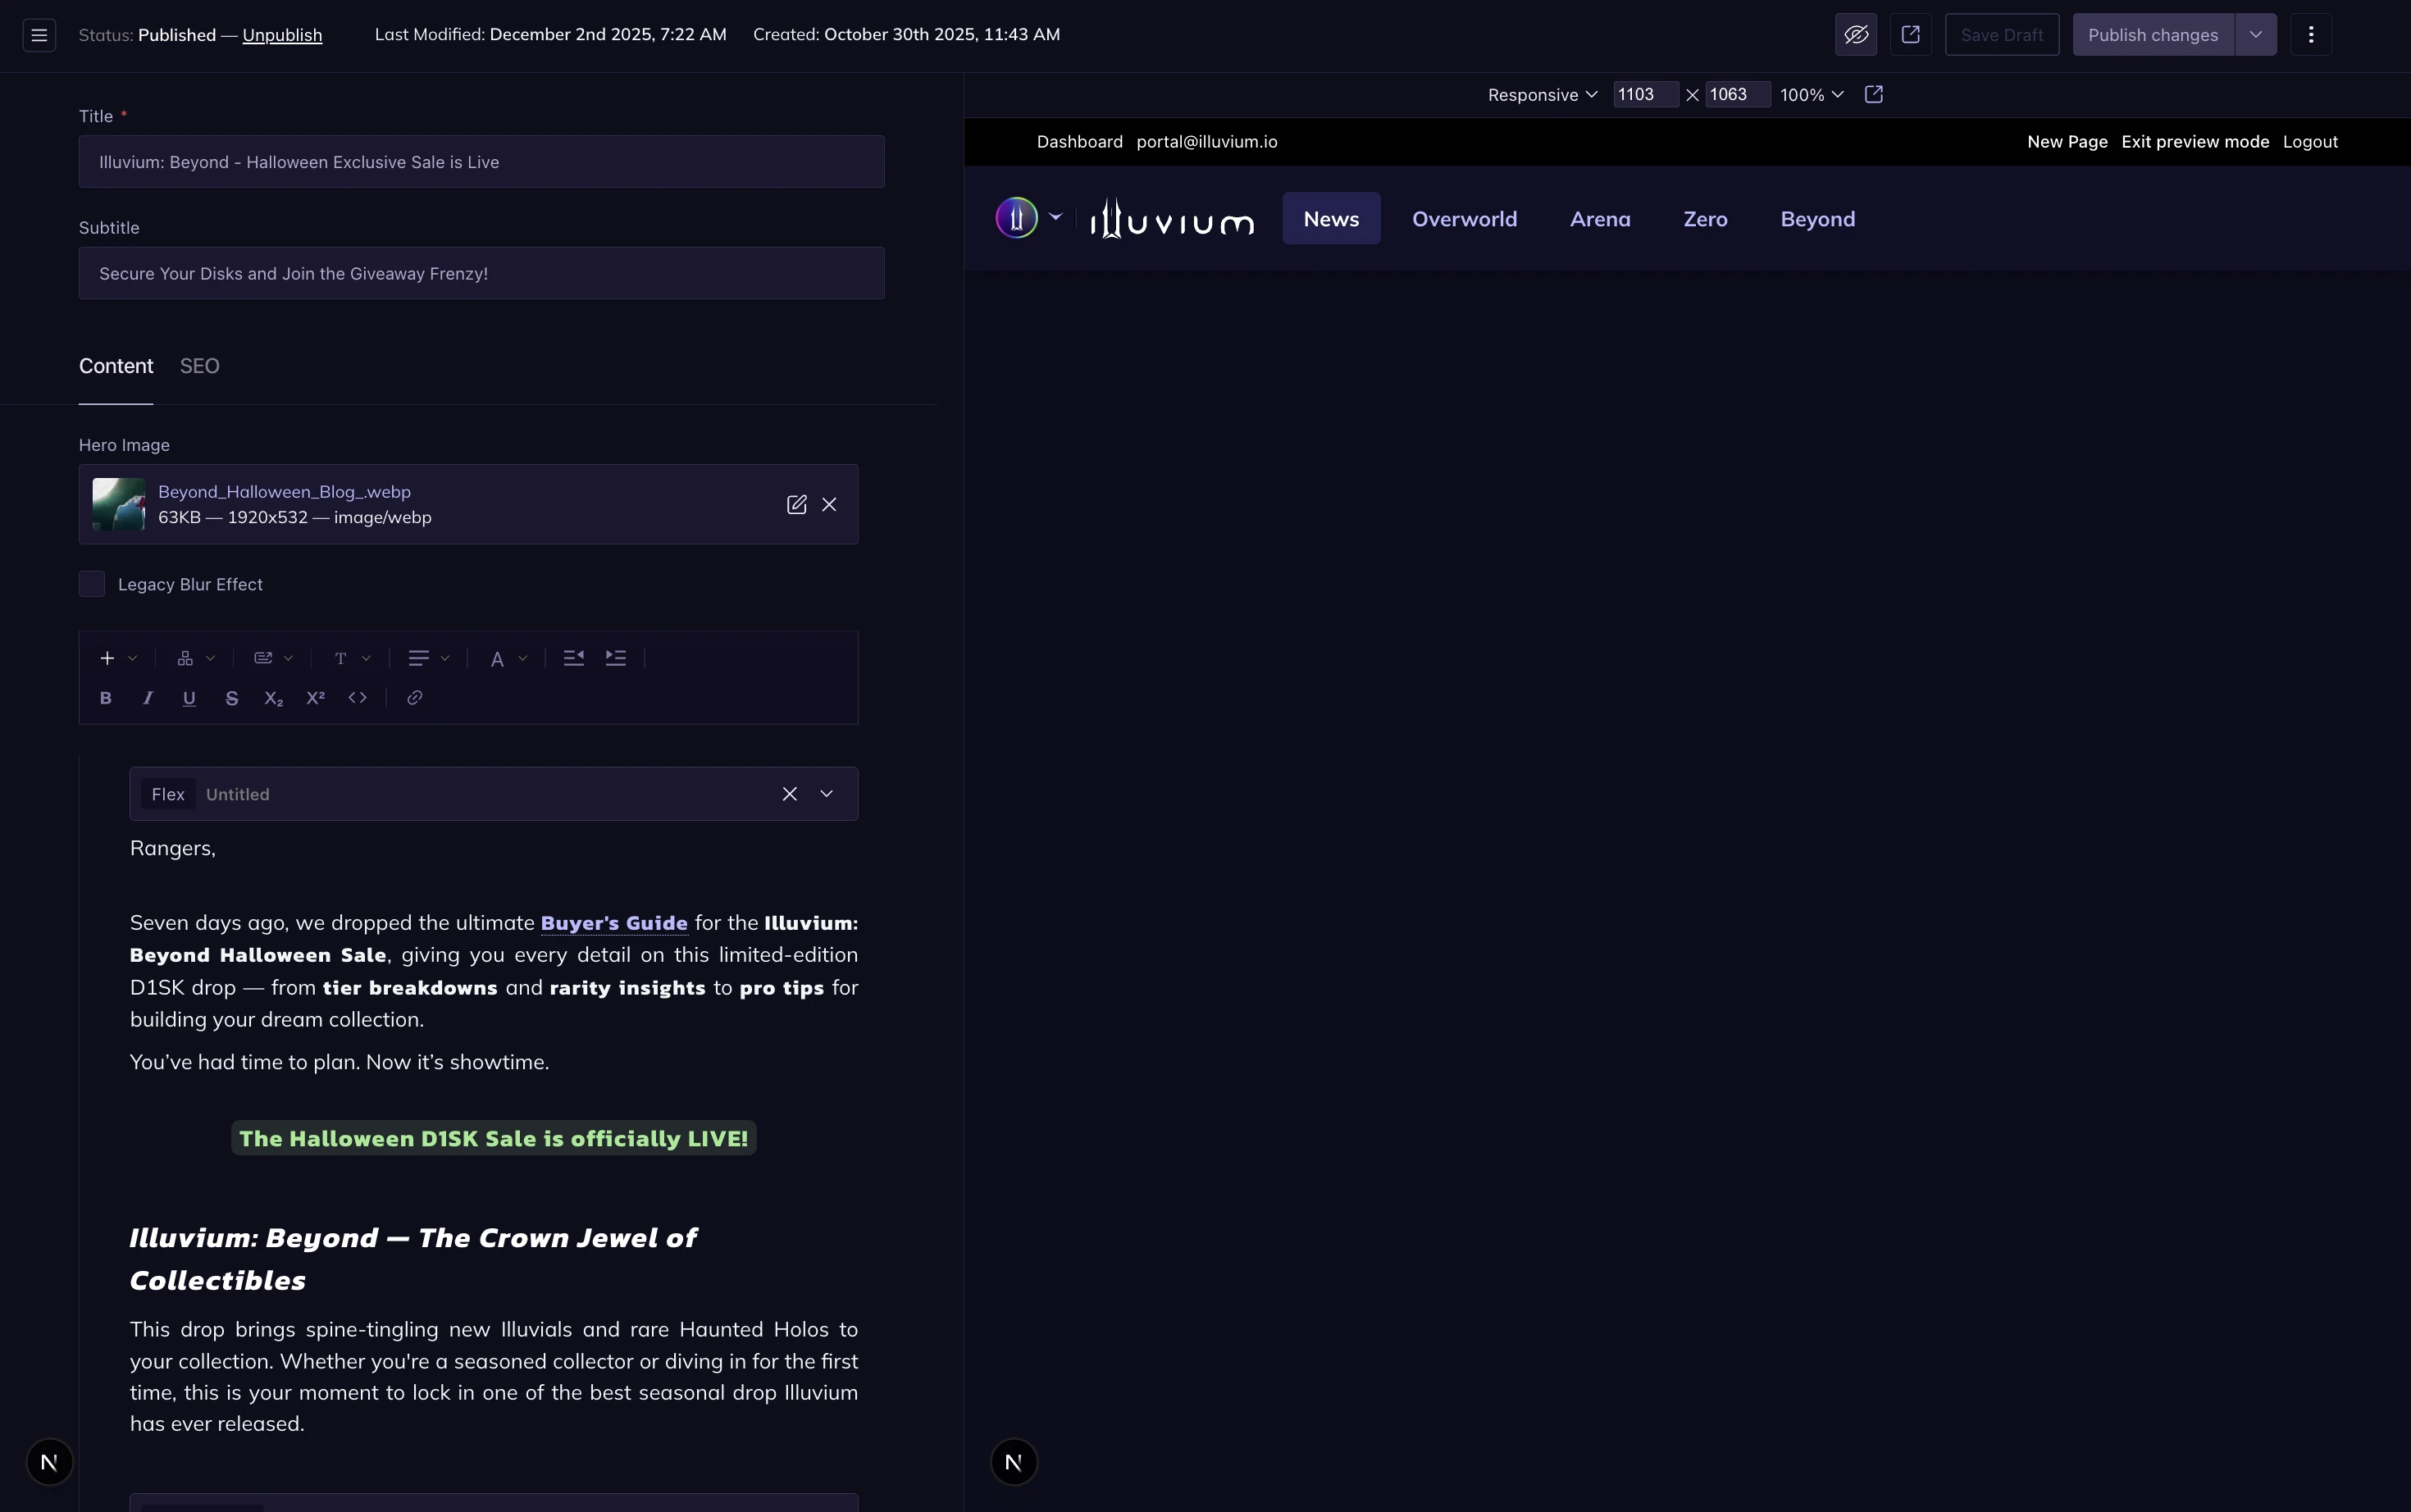
Task: Follow the Buyer's Guide link in the content
Action: click(614, 923)
